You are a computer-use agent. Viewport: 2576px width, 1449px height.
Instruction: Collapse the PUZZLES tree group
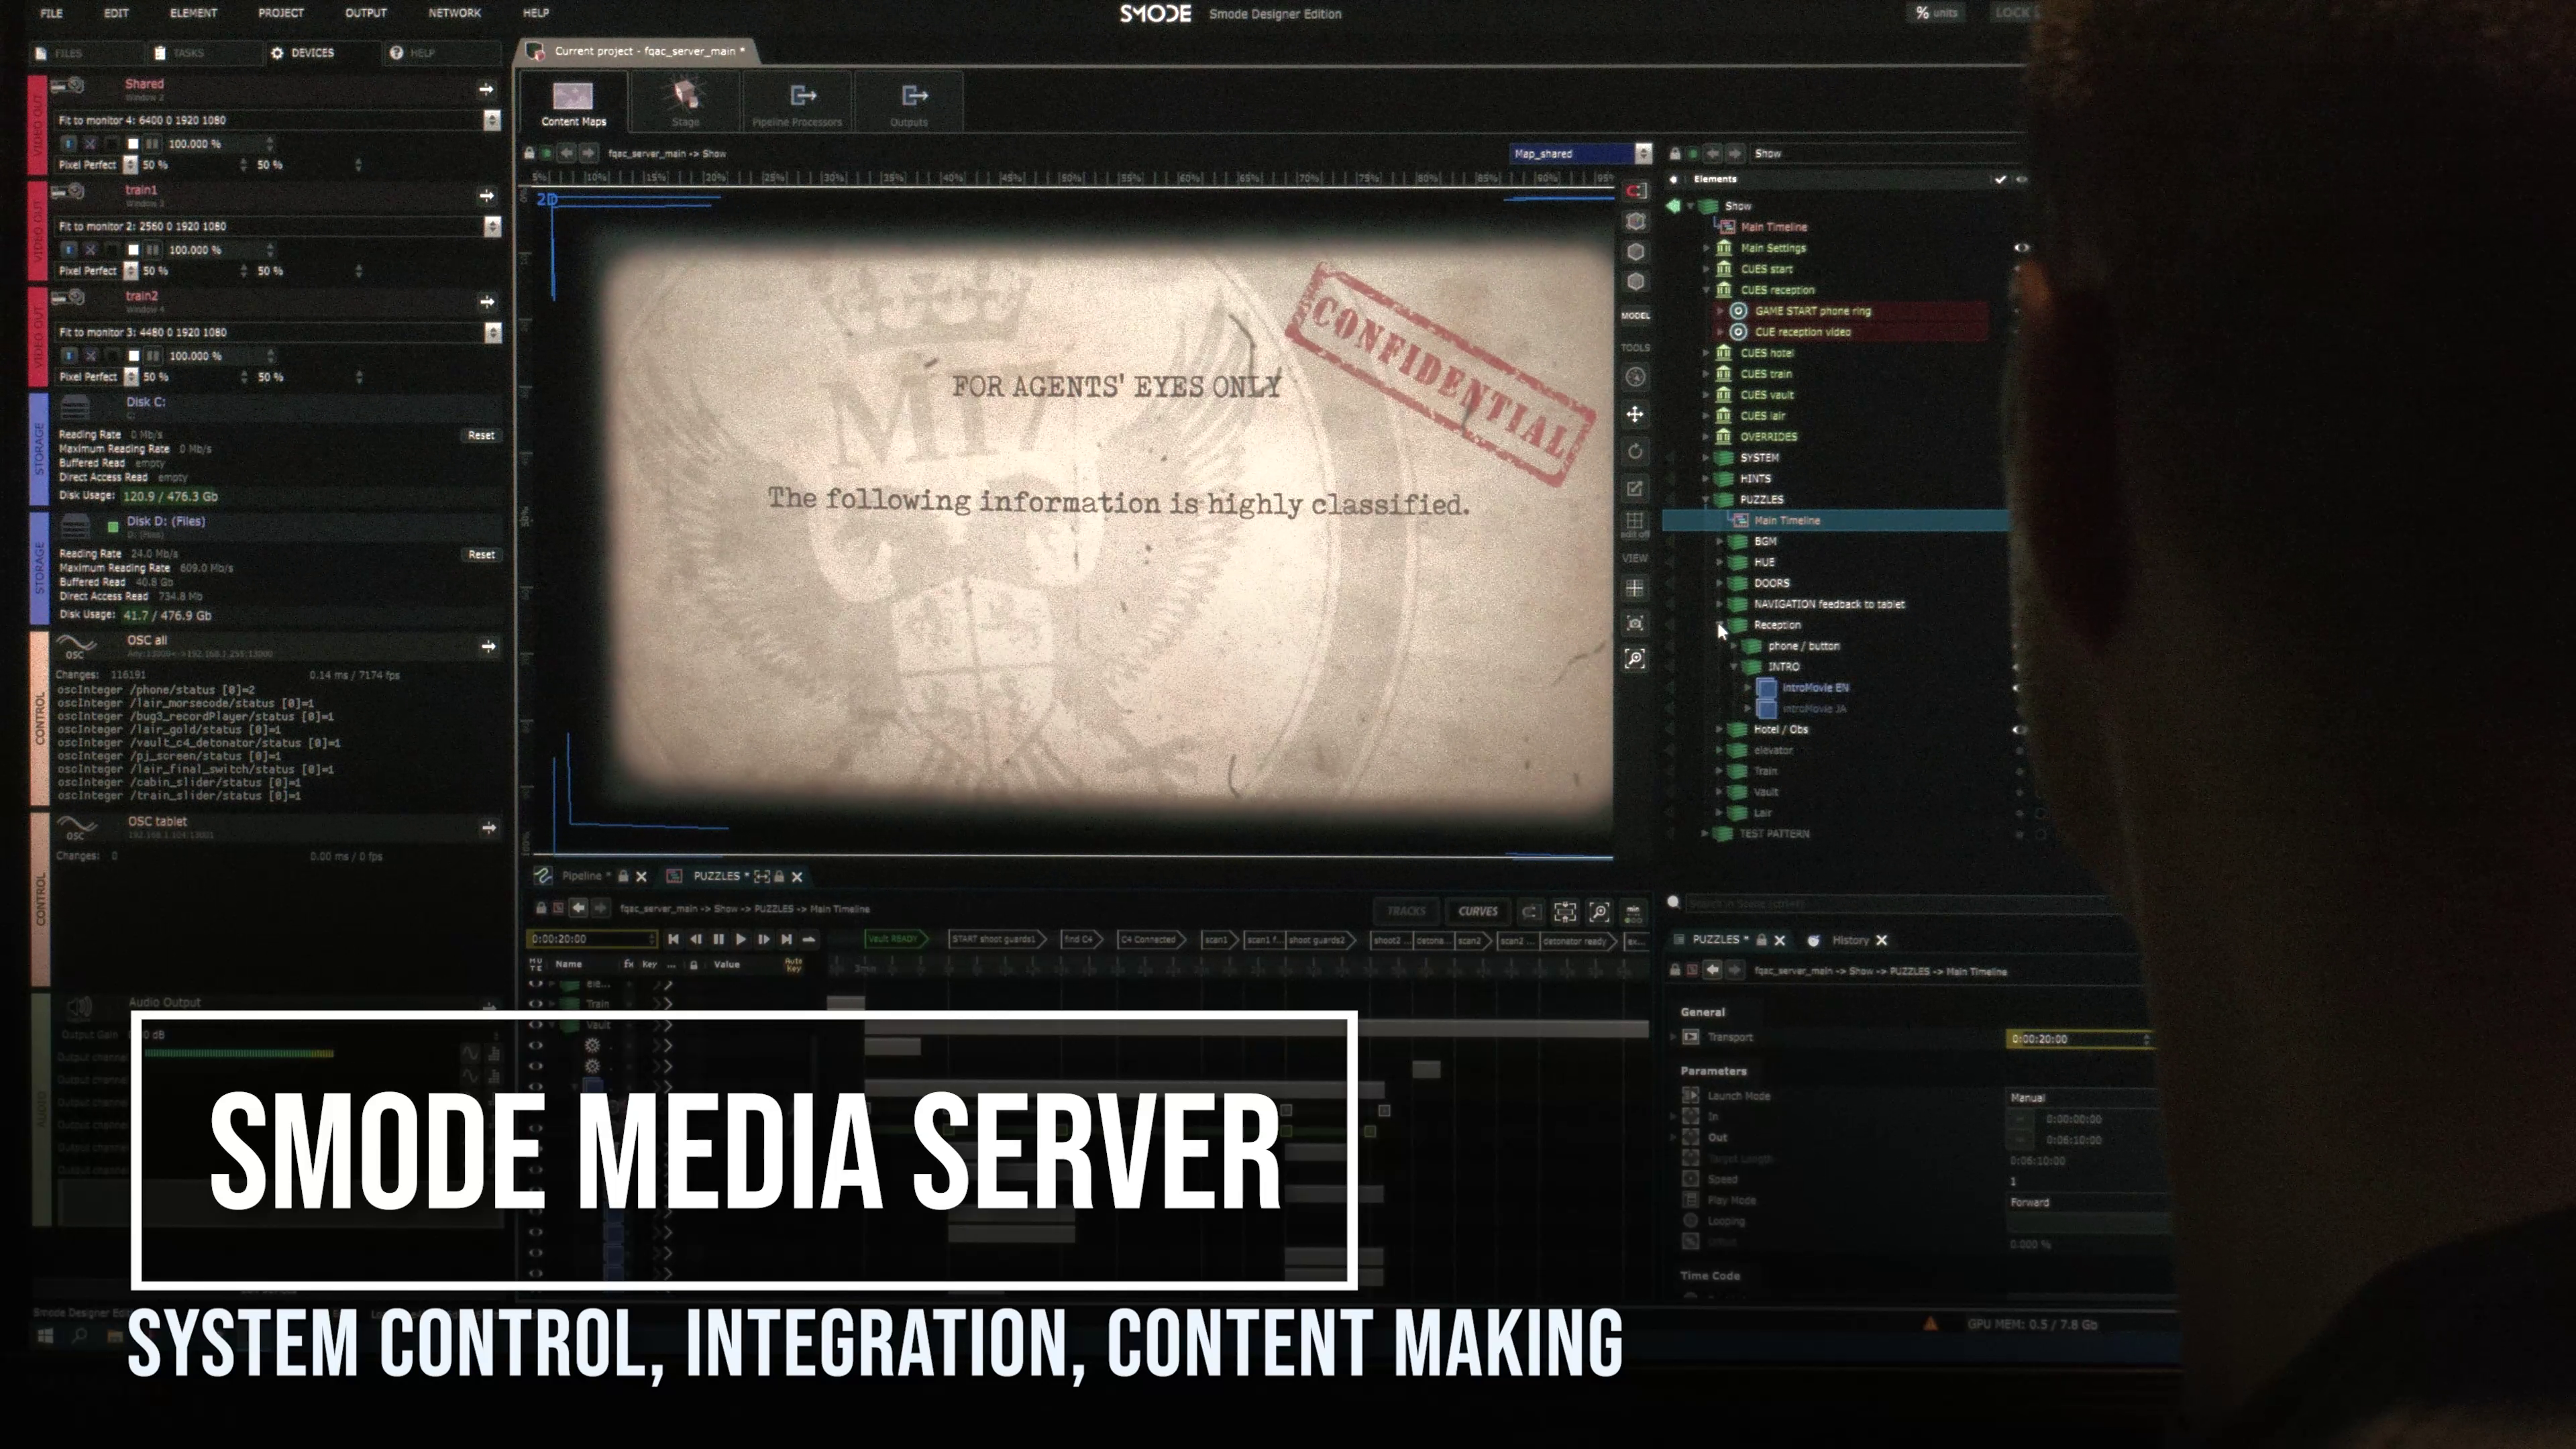[1707, 499]
